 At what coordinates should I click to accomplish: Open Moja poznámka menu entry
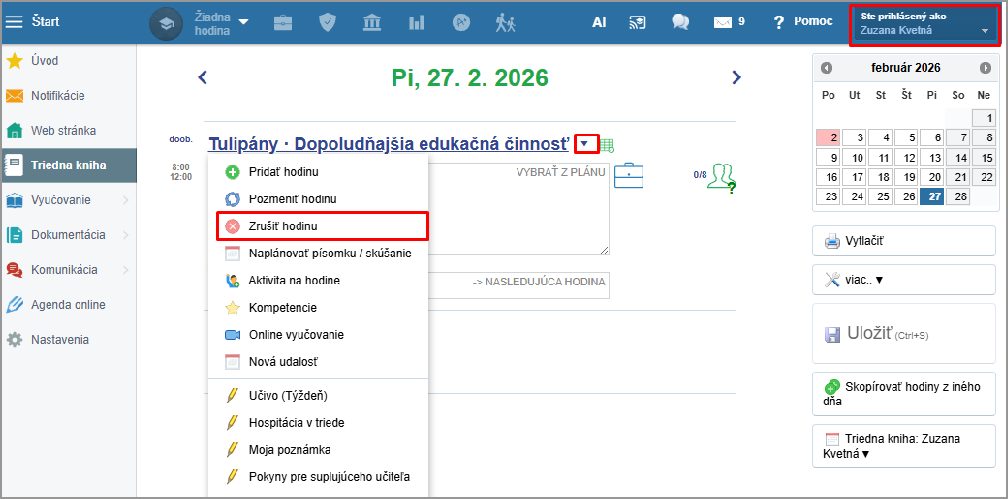tap(318, 449)
